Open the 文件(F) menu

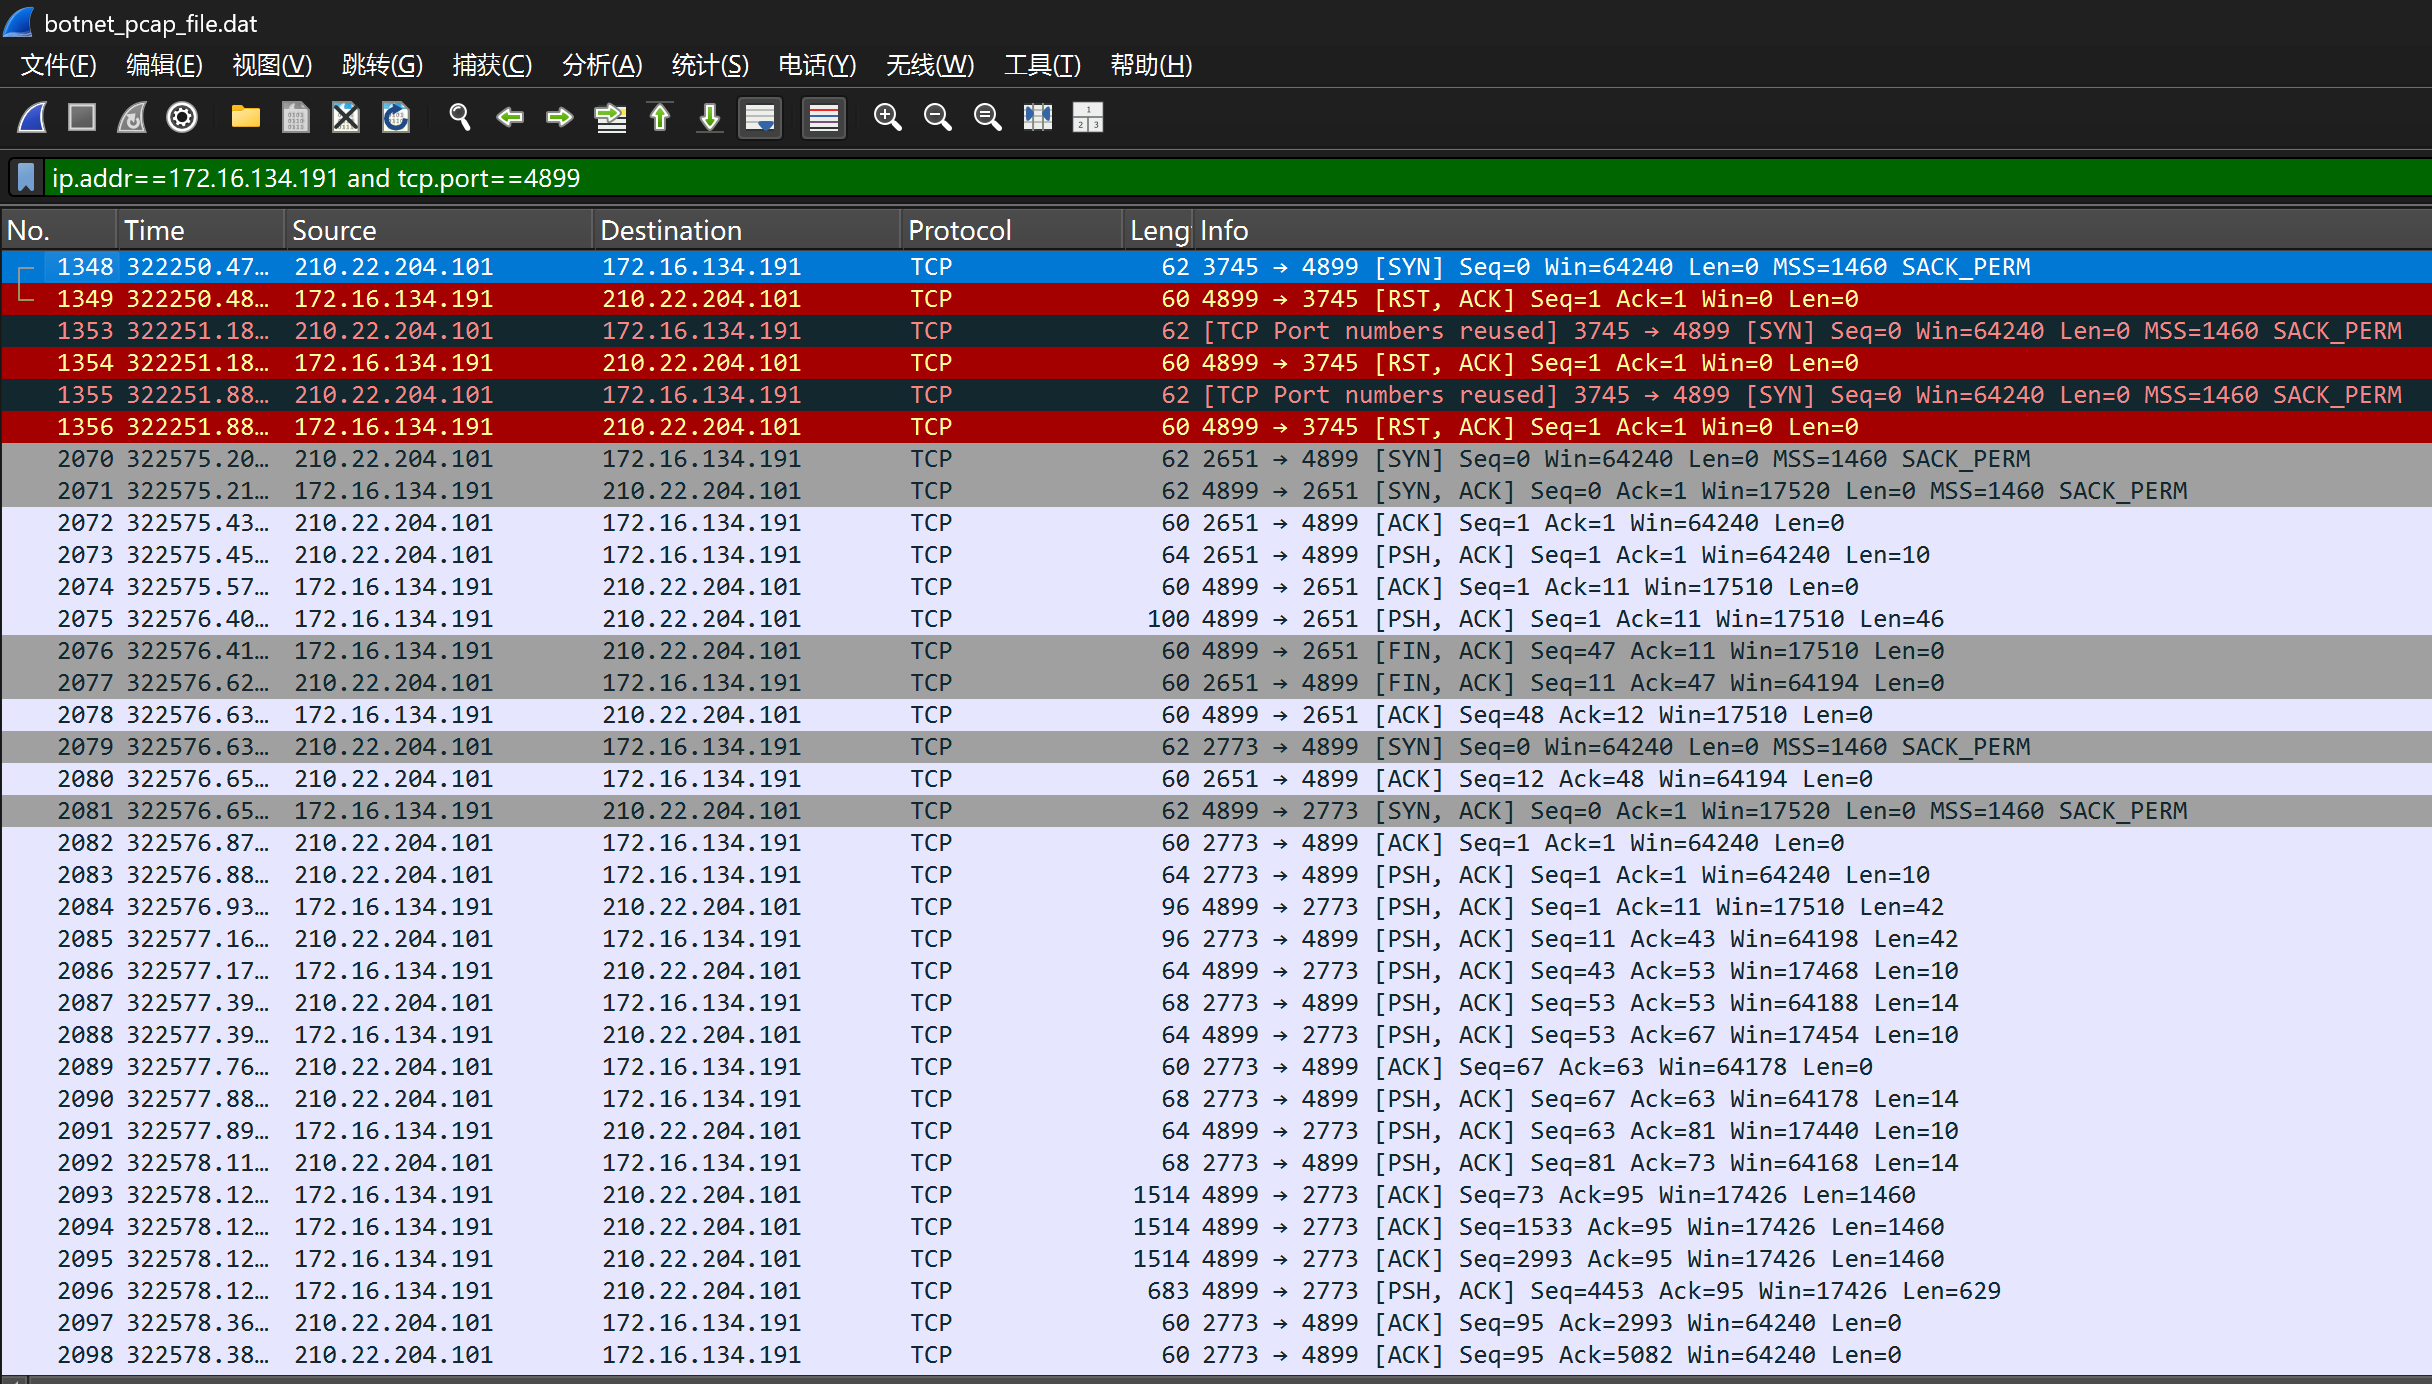click(x=58, y=65)
